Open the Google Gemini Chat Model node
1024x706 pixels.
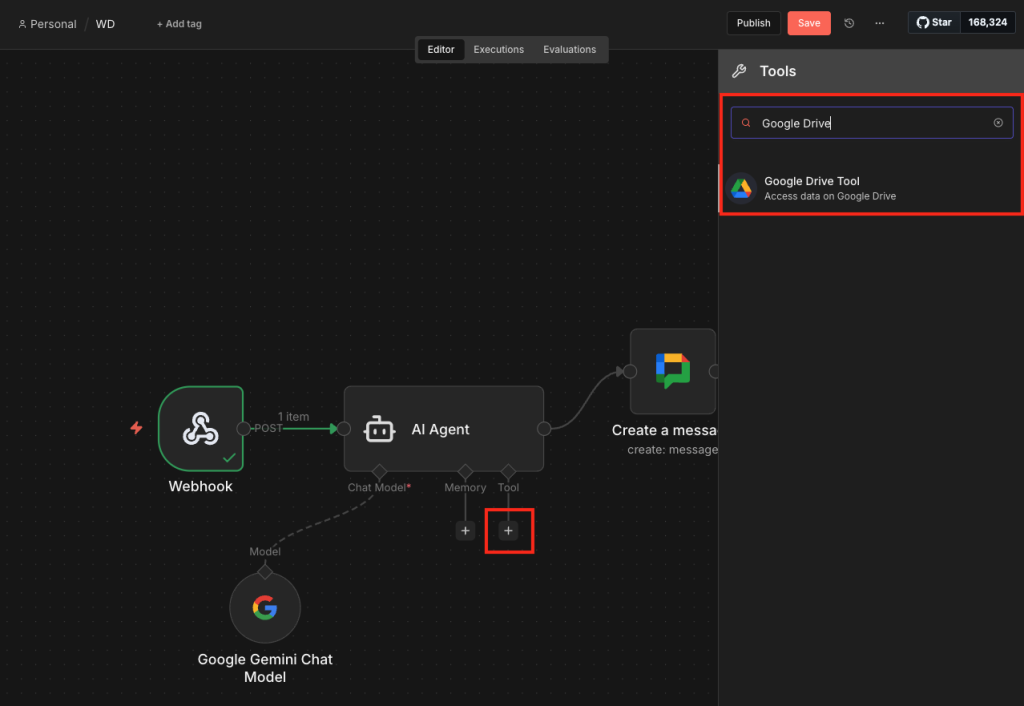[x=264, y=607]
